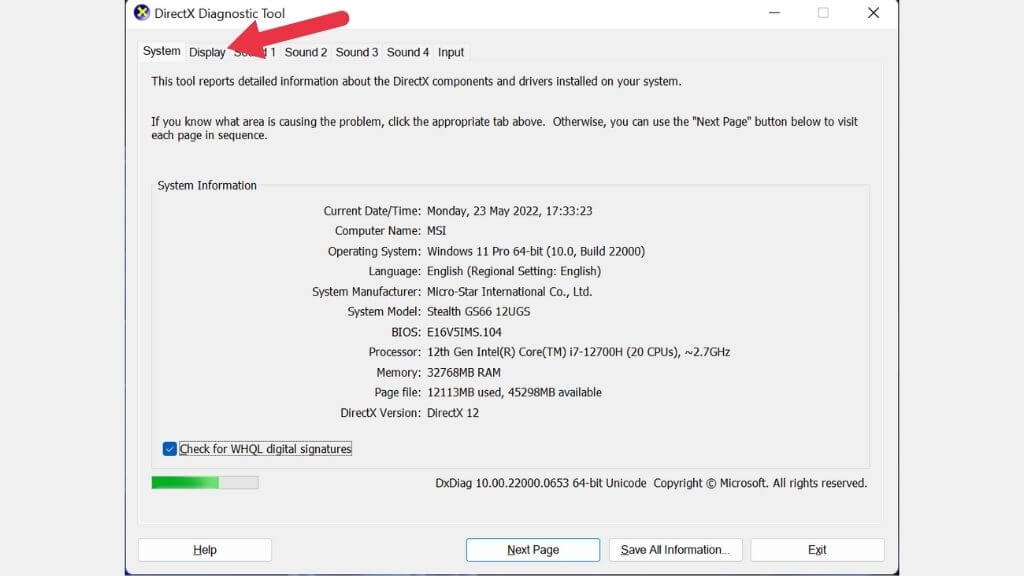Click Micro-Star International Co., Ltd. text
The height and width of the screenshot is (576, 1024).
point(509,291)
